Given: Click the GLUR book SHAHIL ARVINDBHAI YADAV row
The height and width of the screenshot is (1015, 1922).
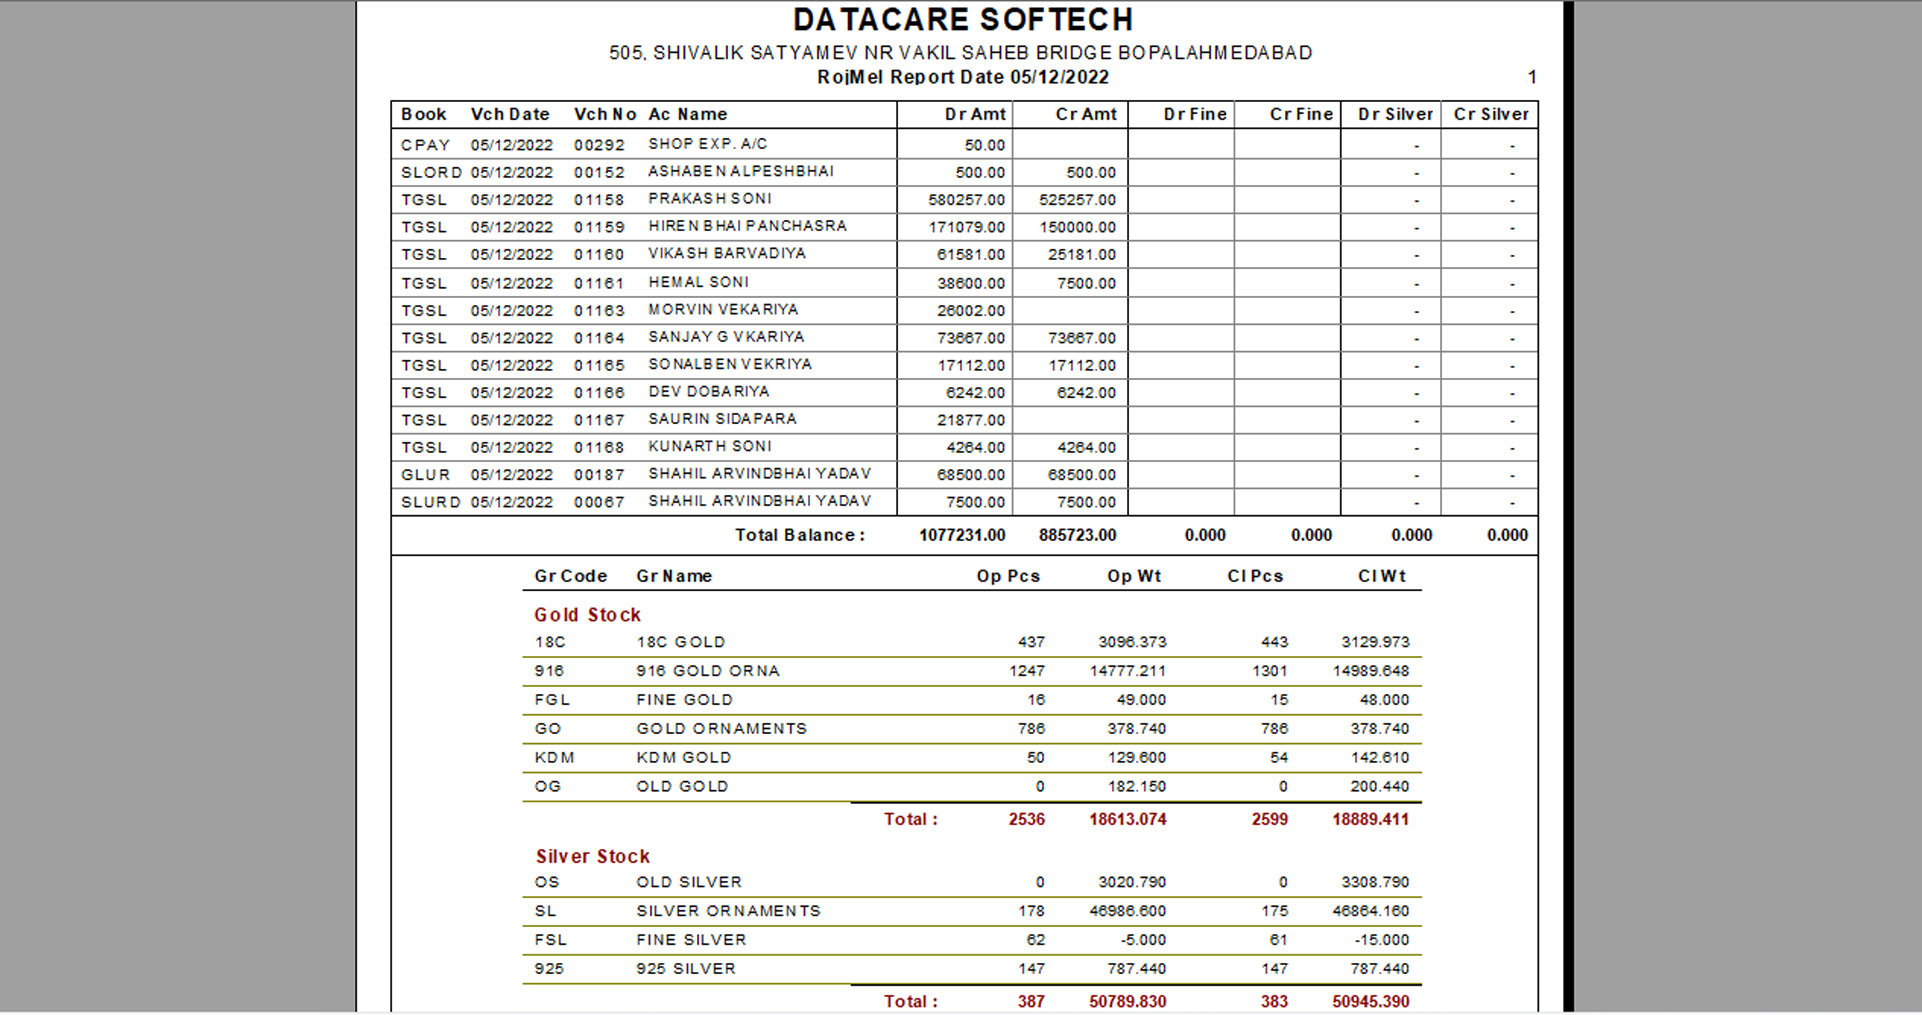Looking at the screenshot, I should click(964, 475).
